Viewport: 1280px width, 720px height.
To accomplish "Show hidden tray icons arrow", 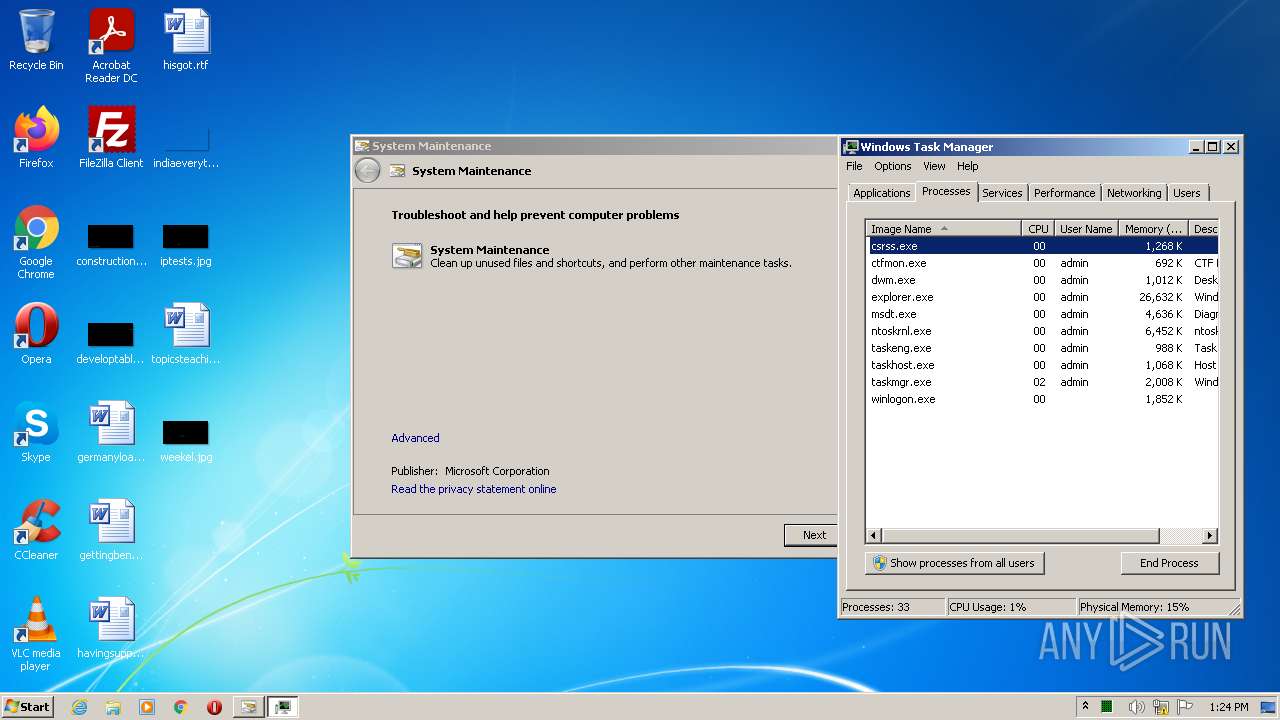I will (1085, 707).
